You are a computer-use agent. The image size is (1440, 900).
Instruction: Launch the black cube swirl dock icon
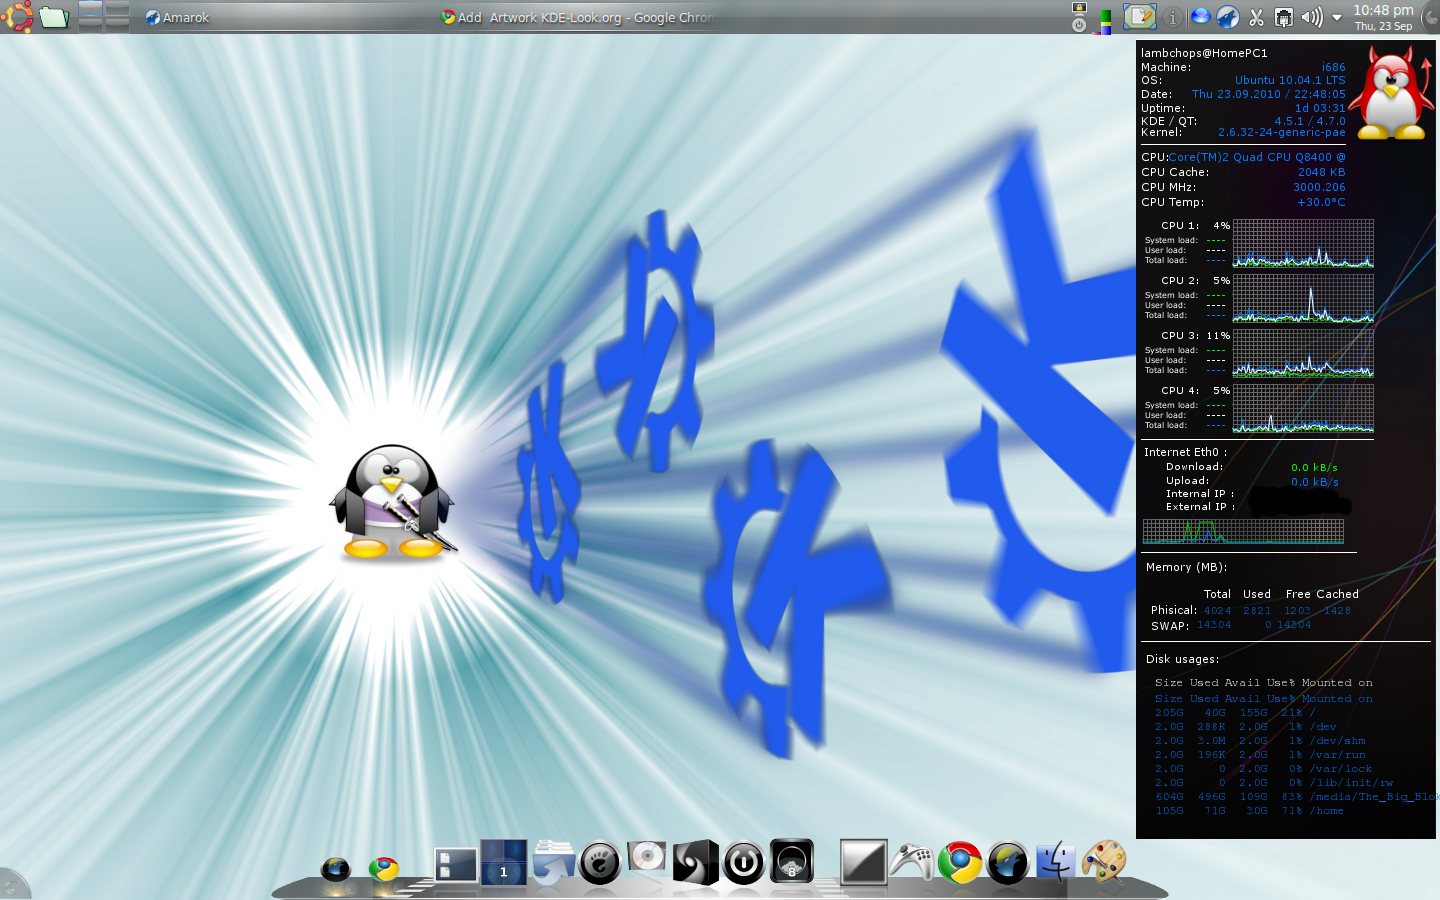(x=695, y=862)
